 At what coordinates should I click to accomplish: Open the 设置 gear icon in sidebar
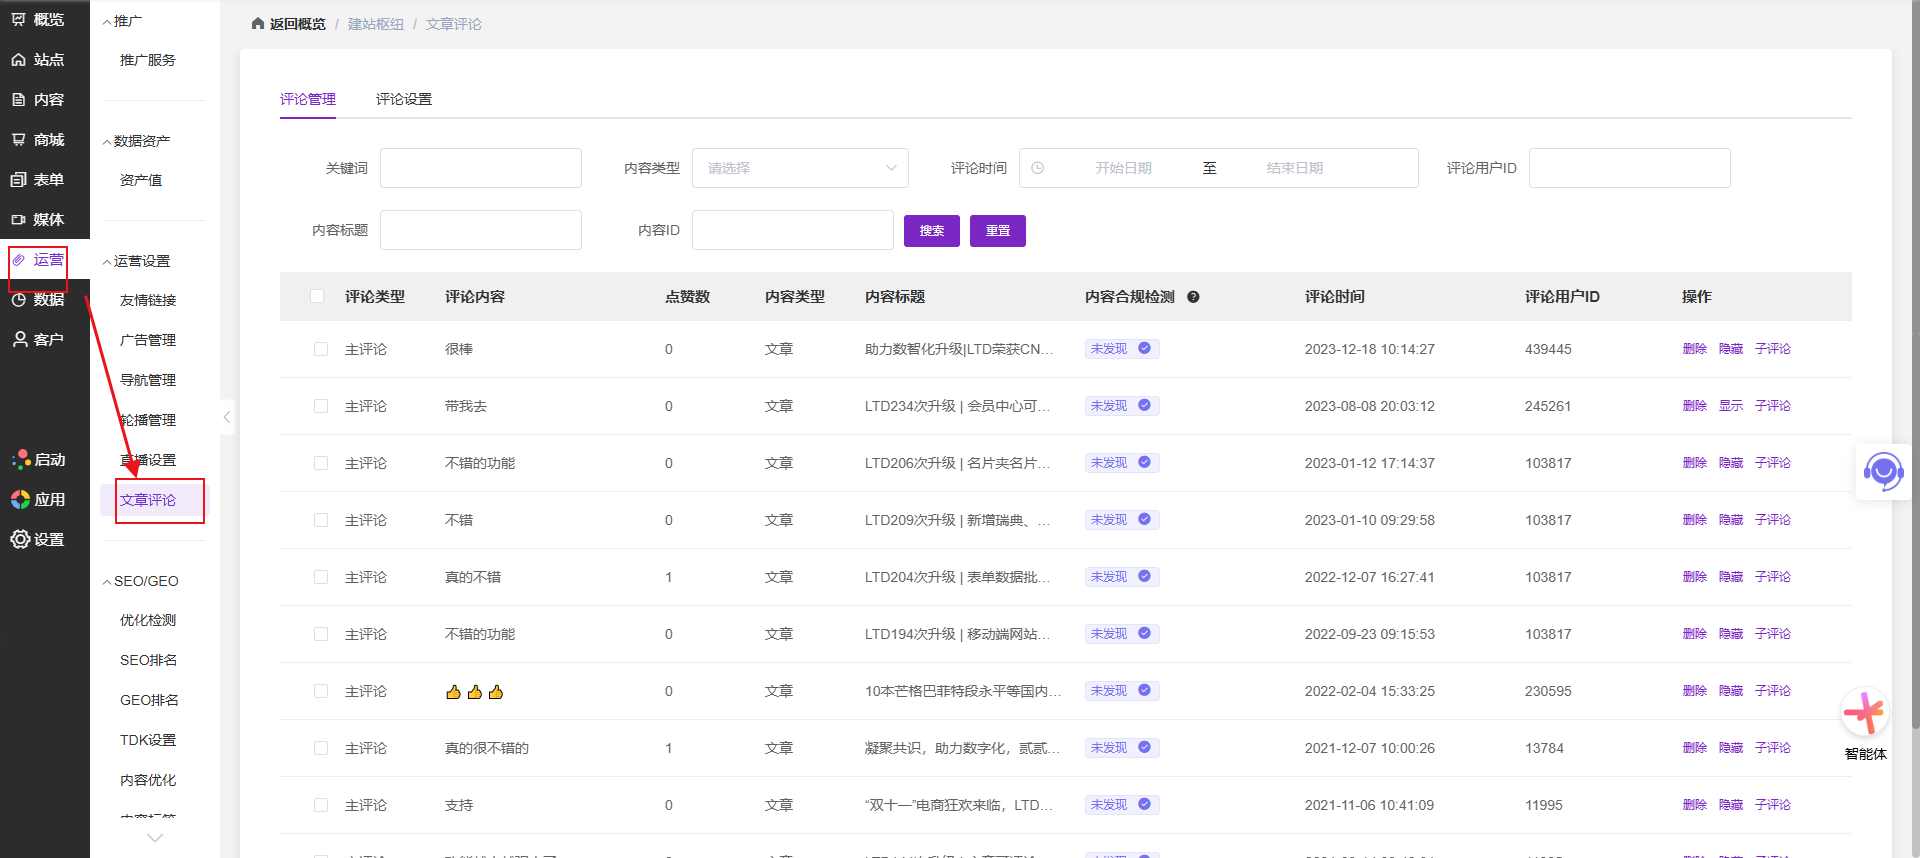click(x=20, y=540)
